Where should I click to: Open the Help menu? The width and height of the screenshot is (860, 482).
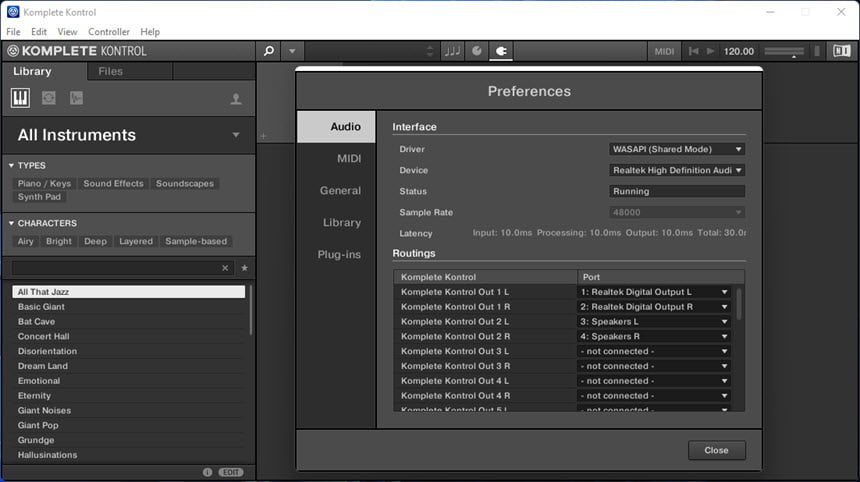[150, 32]
